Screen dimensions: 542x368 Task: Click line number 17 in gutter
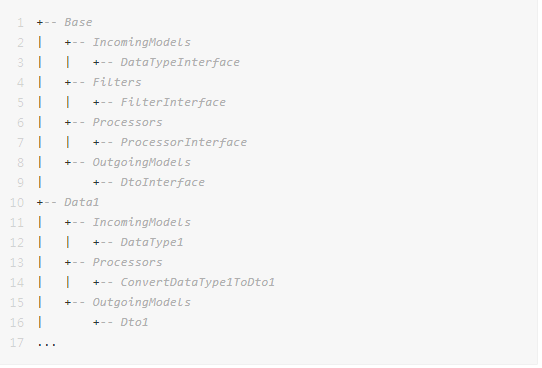(x=17, y=343)
